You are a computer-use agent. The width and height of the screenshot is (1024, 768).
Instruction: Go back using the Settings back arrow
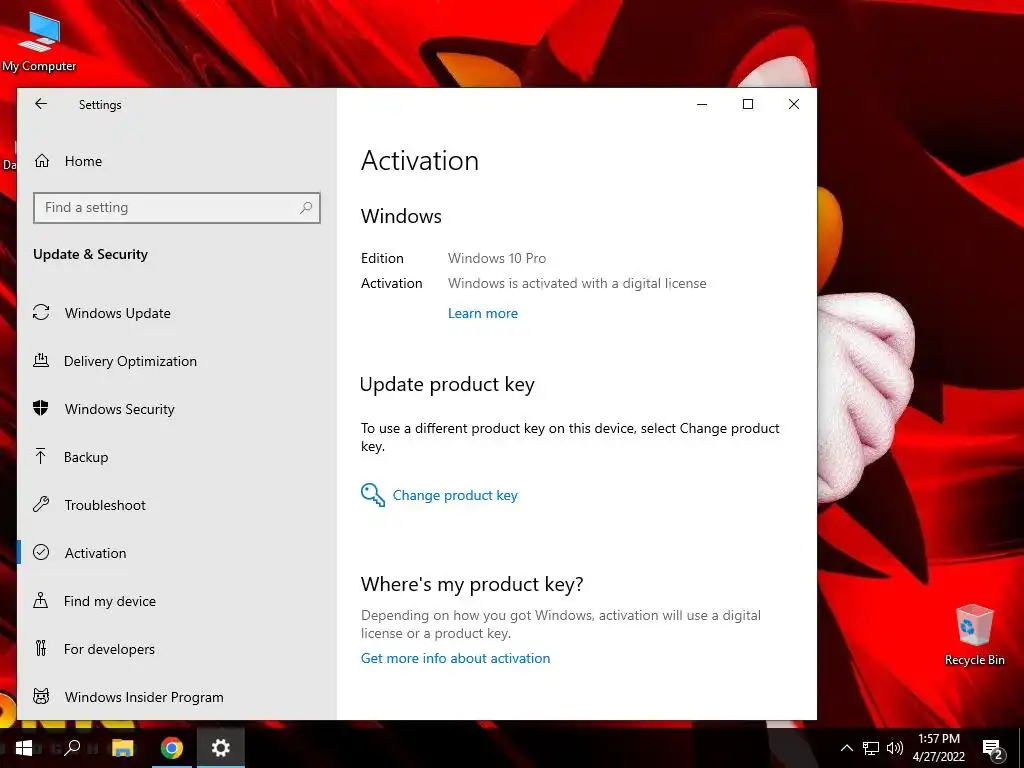(41, 104)
